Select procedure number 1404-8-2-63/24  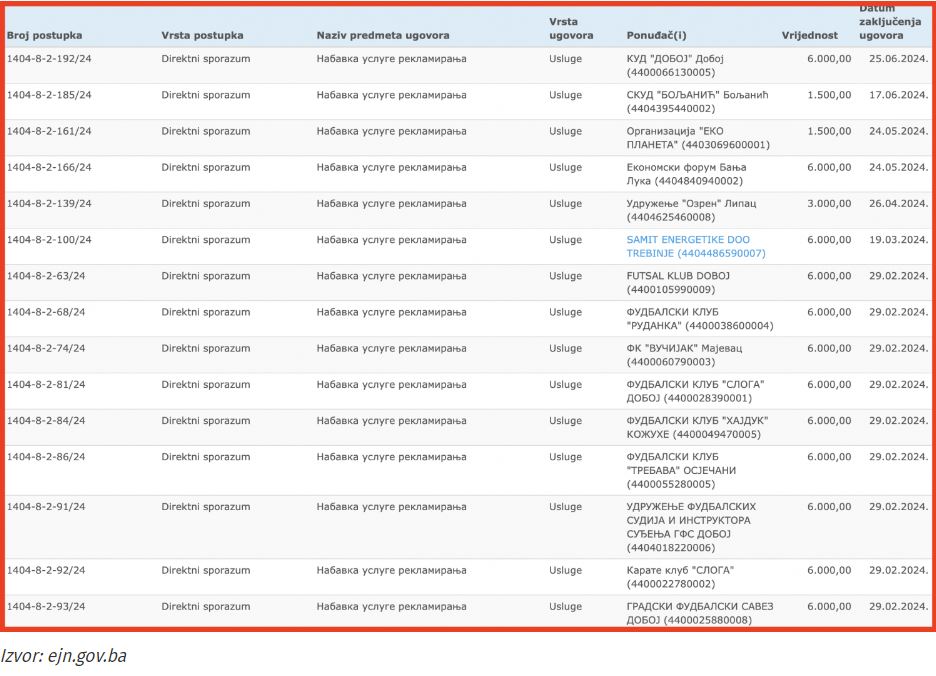46,276
